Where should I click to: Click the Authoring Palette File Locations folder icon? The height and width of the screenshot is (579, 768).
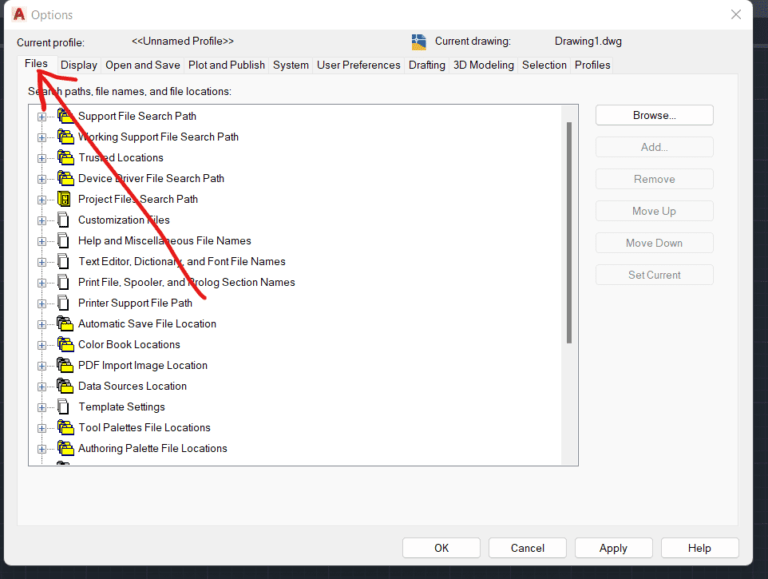click(x=65, y=448)
